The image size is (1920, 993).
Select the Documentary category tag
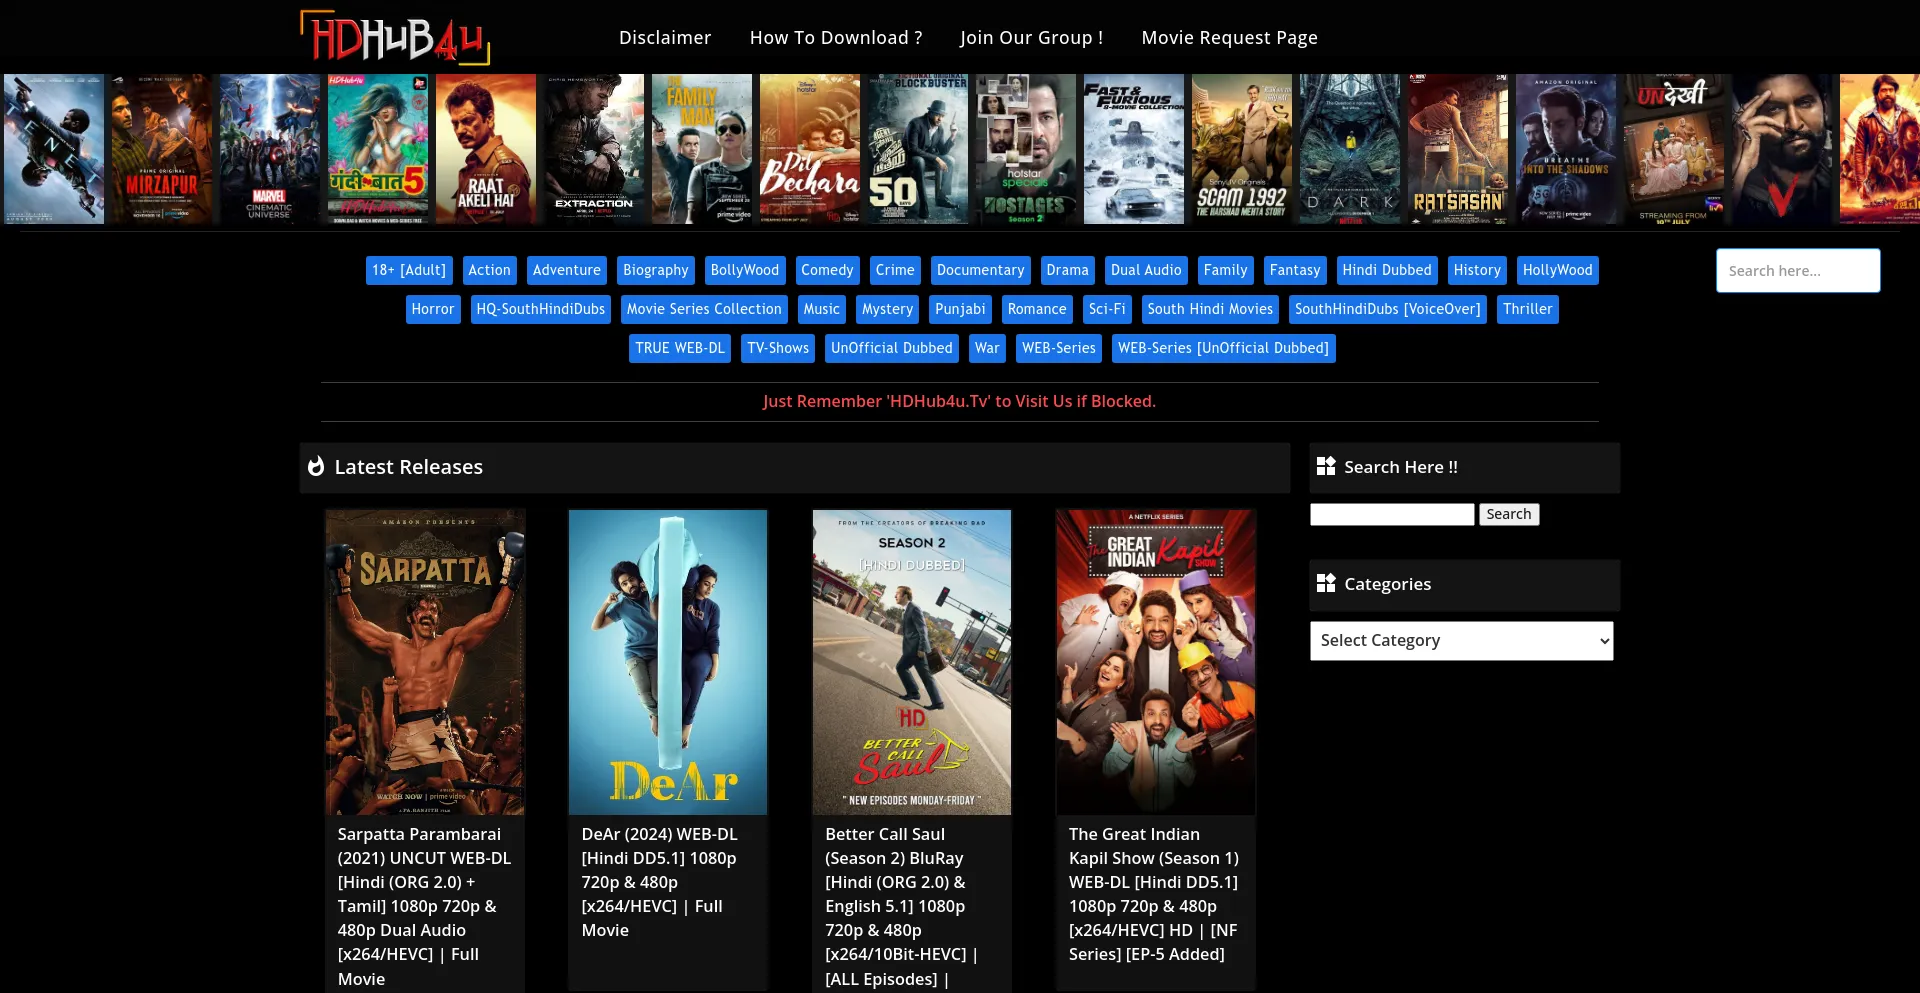[981, 270]
